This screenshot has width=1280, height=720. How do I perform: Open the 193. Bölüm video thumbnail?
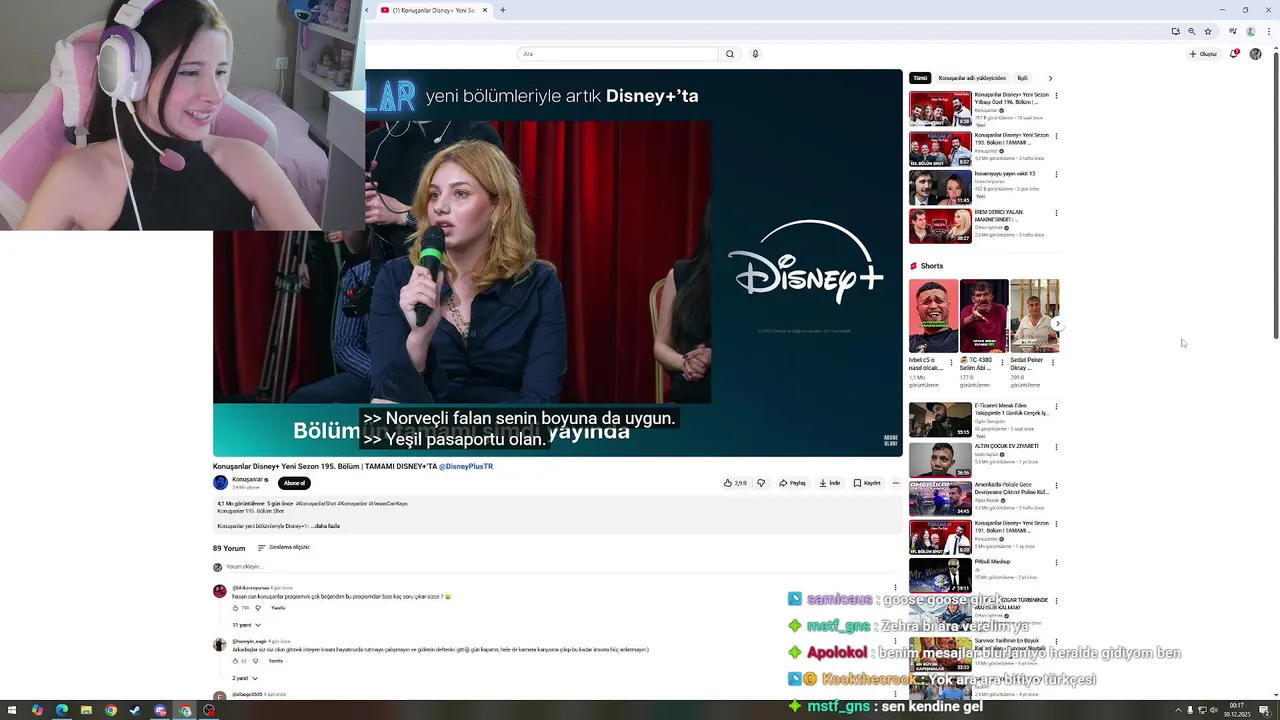click(x=940, y=149)
